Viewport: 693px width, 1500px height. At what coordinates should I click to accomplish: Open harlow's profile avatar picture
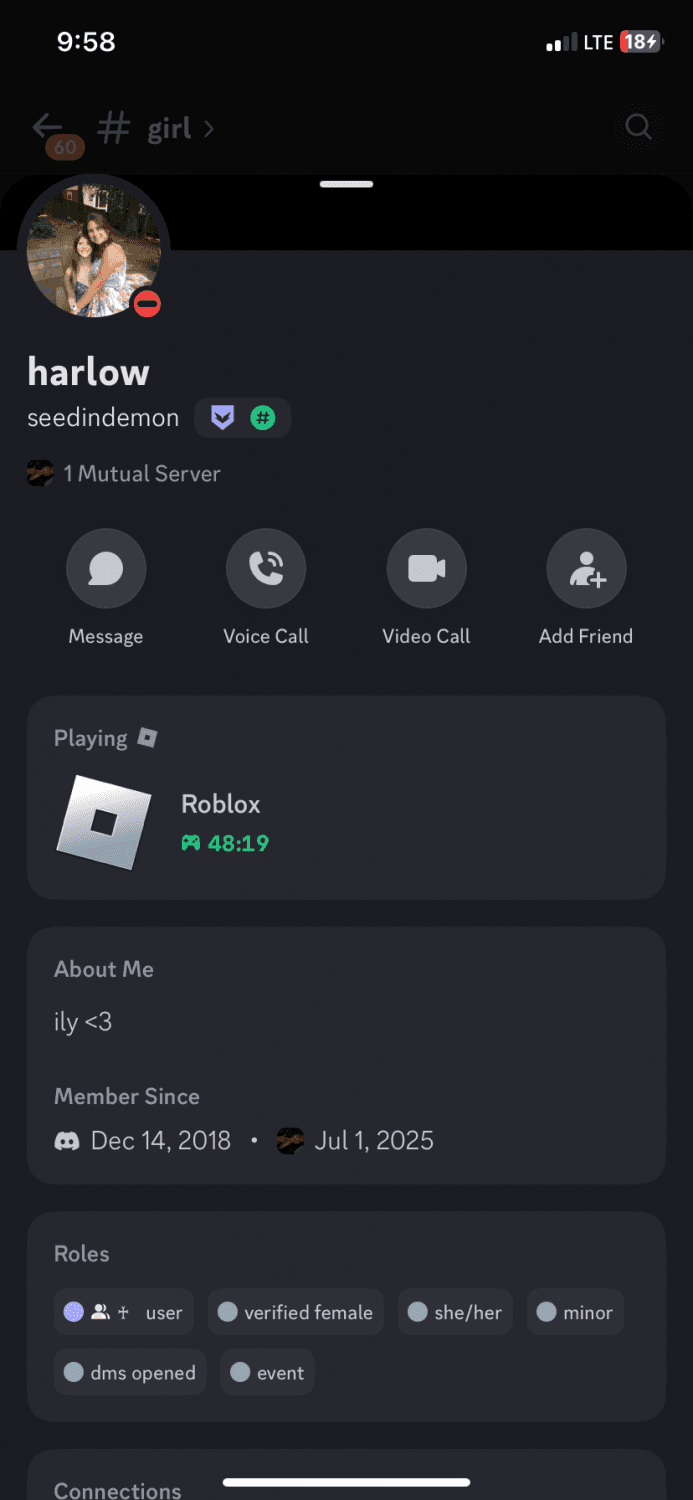(x=92, y=250)
